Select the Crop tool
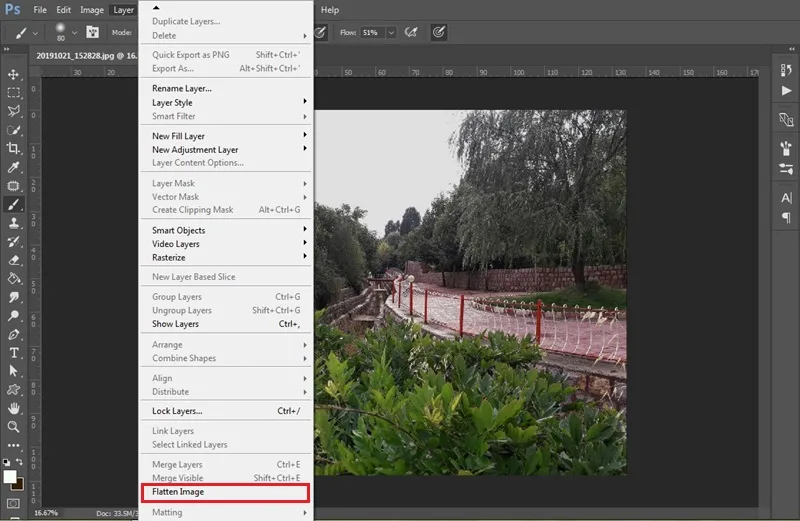 [x=13, y=148]
